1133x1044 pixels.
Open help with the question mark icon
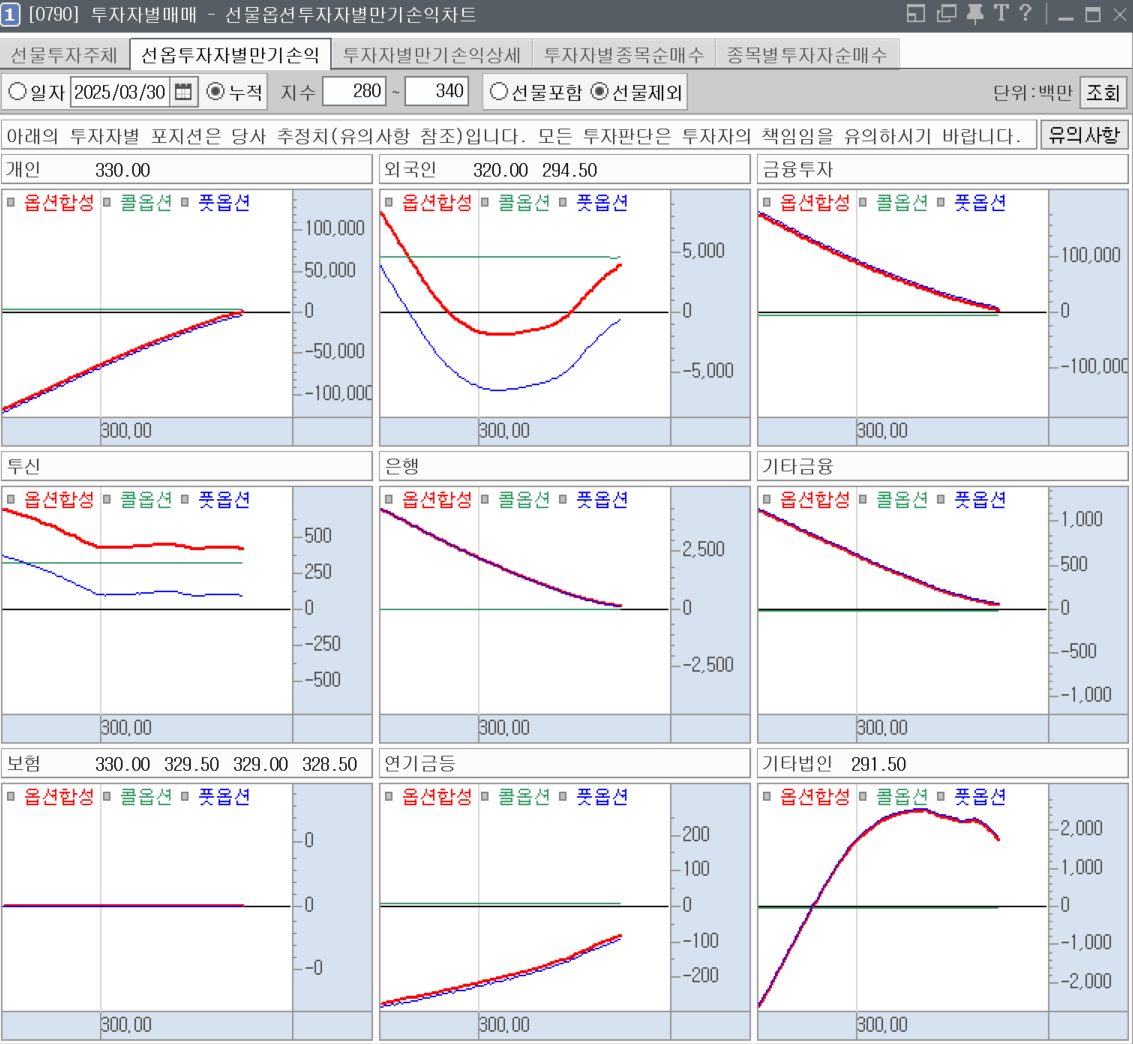(x=1024, y=14)
